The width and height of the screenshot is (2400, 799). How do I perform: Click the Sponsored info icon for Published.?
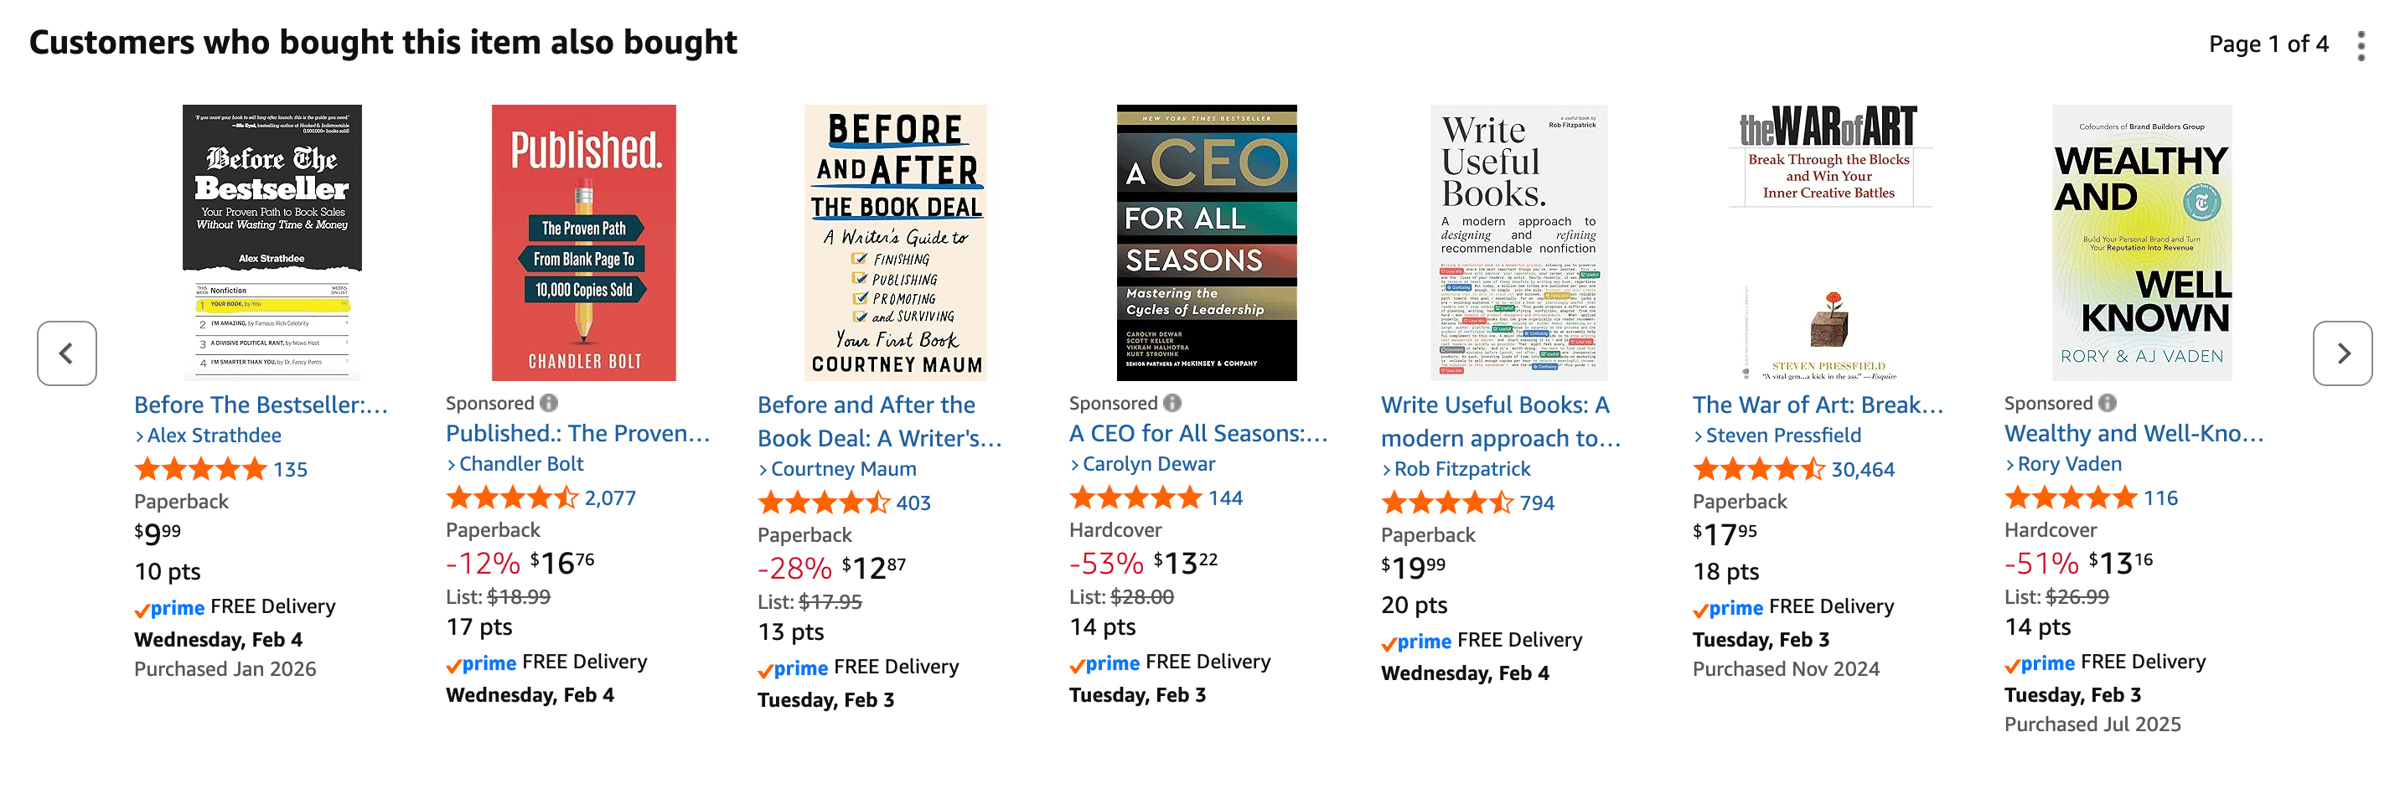tap(549, 403)
